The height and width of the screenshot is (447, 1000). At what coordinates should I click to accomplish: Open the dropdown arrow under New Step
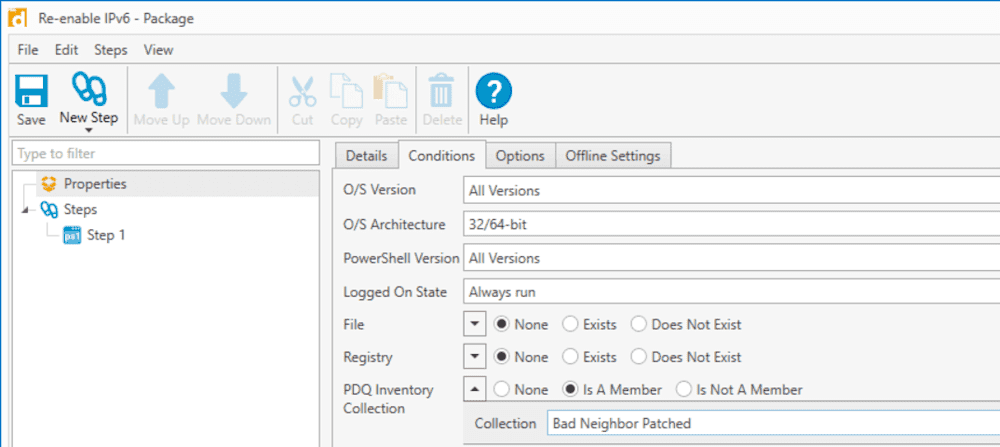(x=89, y=130)
